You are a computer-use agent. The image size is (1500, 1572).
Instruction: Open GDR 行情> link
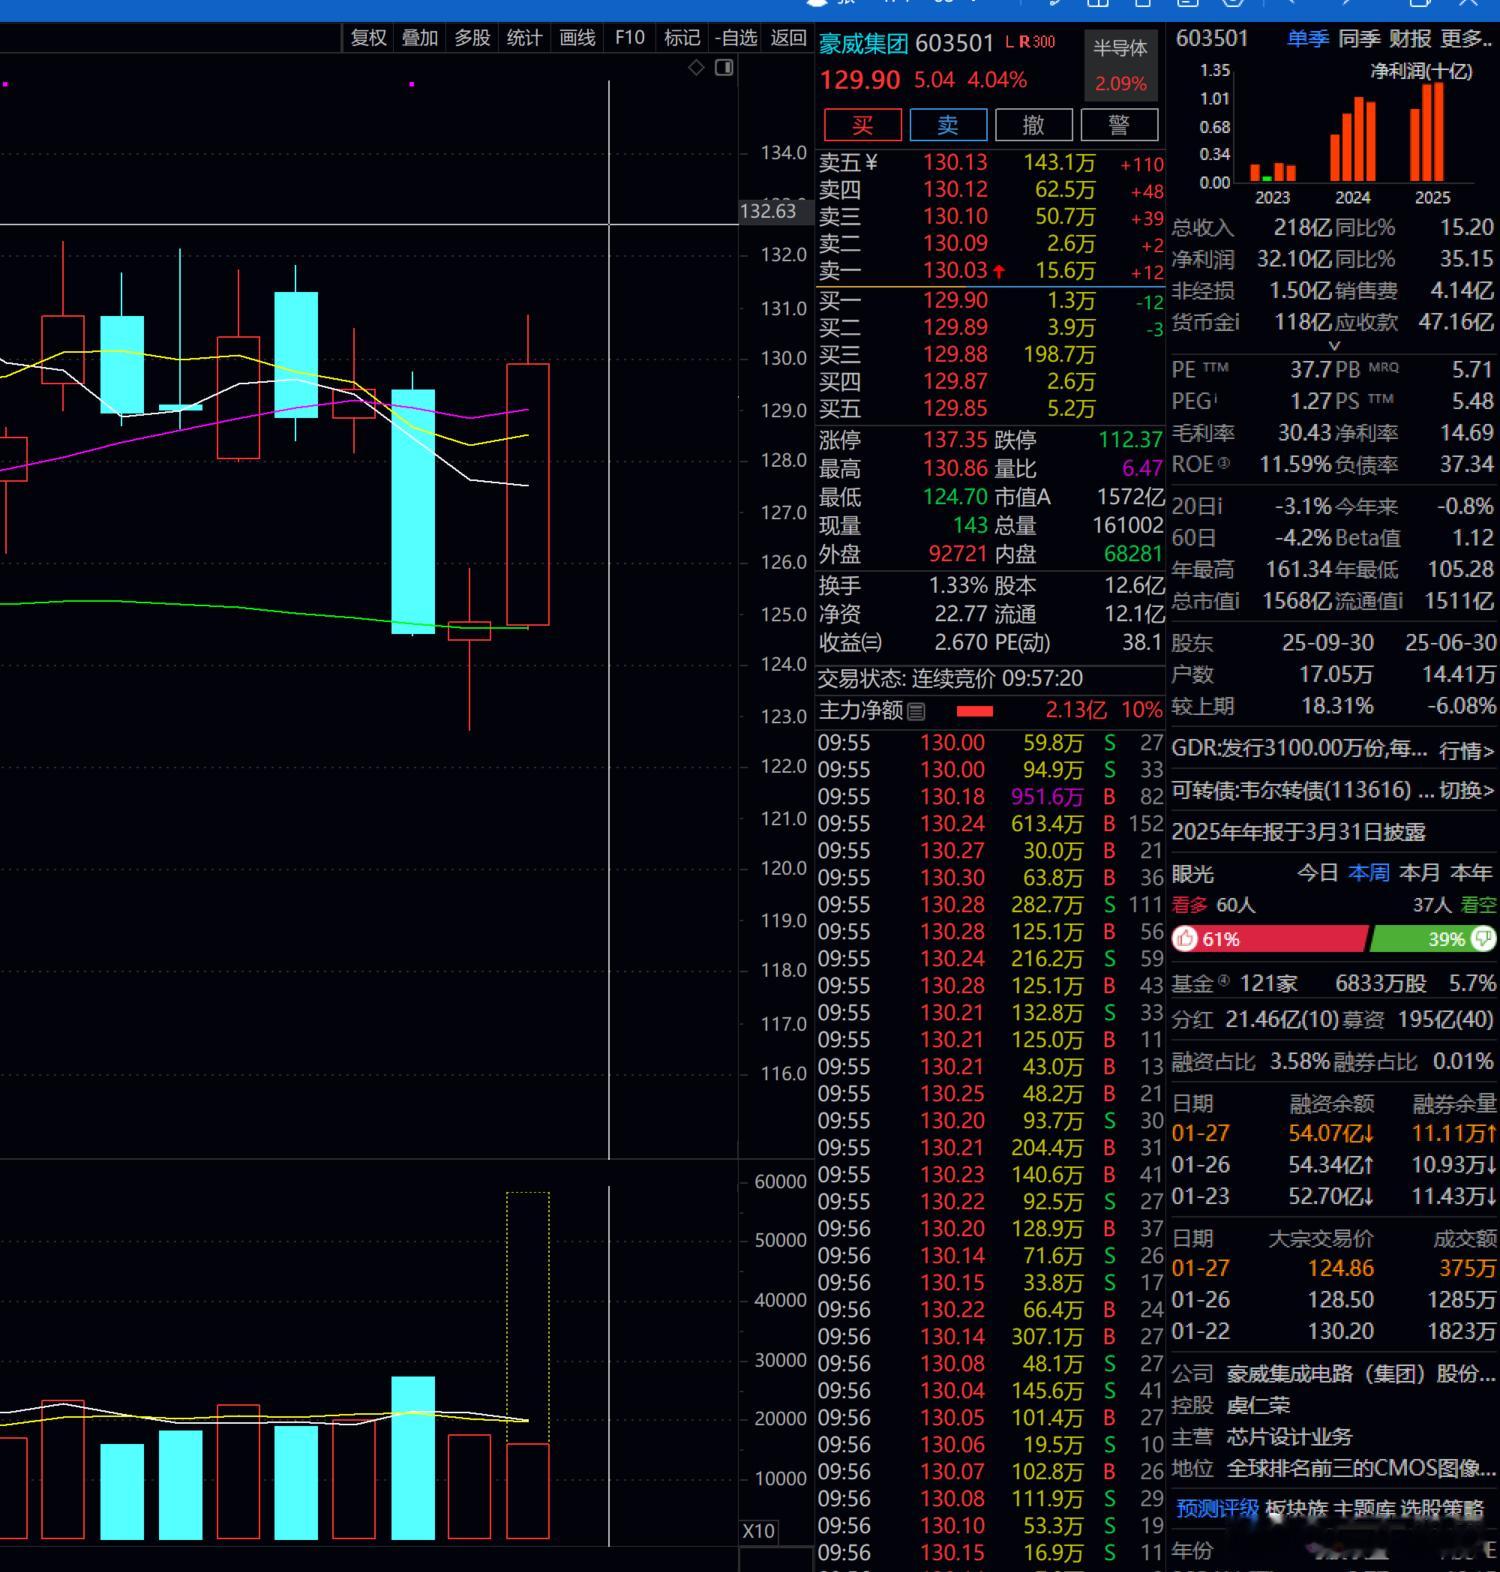pos(1466,750)
